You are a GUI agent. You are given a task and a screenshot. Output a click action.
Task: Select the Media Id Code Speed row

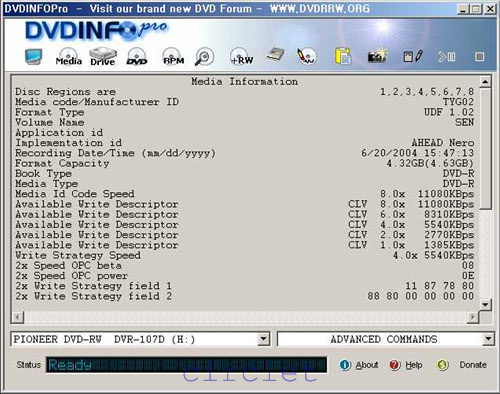[244, 194]
